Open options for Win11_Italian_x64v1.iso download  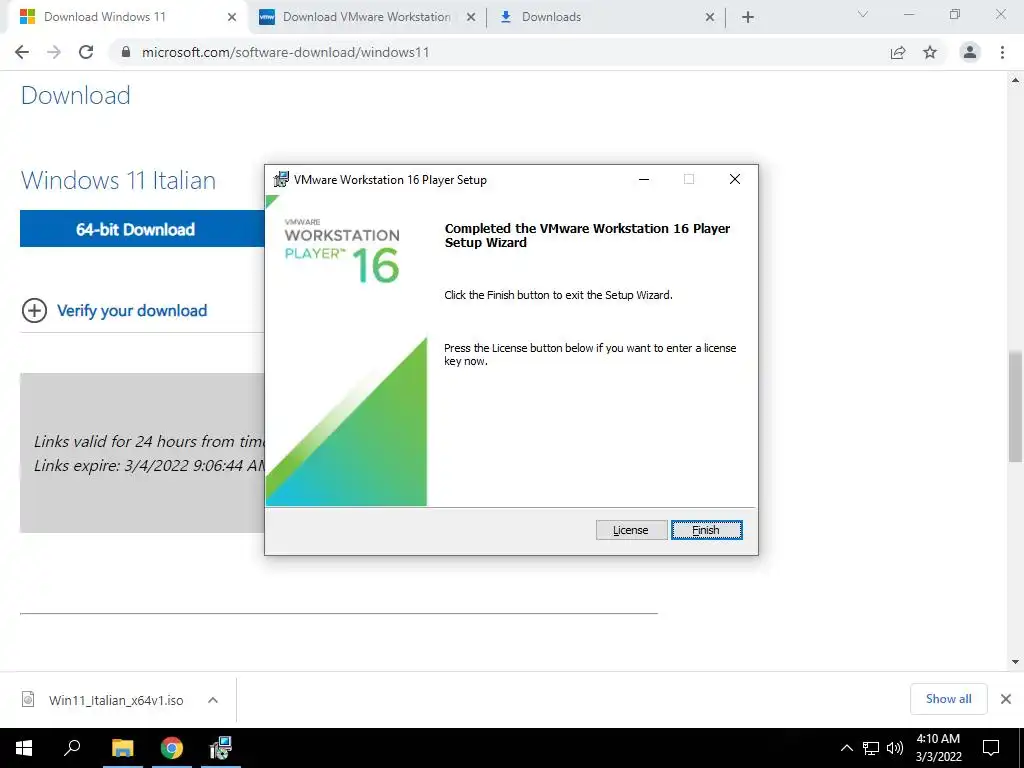tap(213, 700)
